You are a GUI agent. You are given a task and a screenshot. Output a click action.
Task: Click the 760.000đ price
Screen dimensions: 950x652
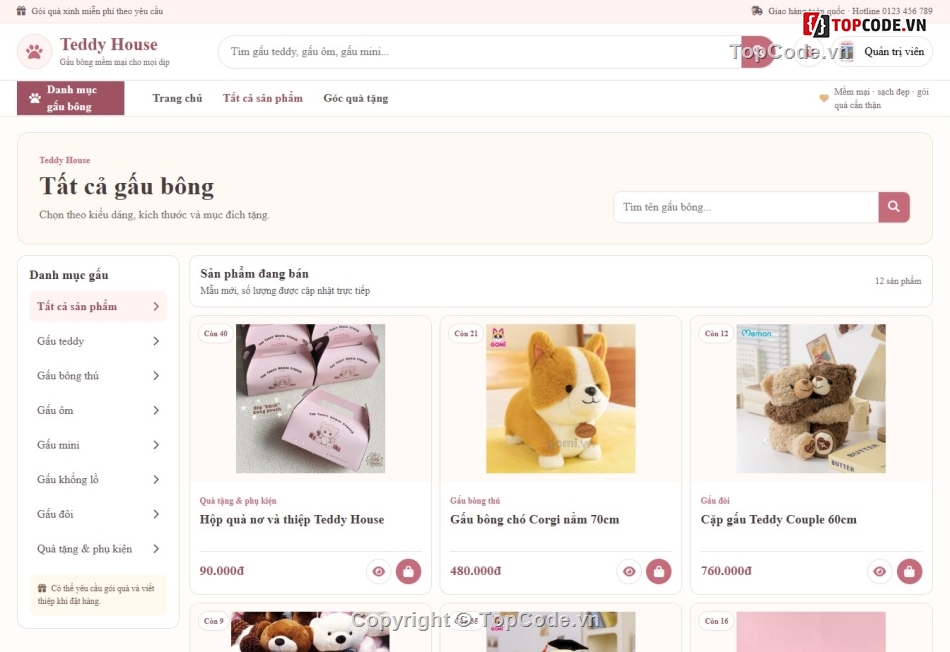click(726, 571)
